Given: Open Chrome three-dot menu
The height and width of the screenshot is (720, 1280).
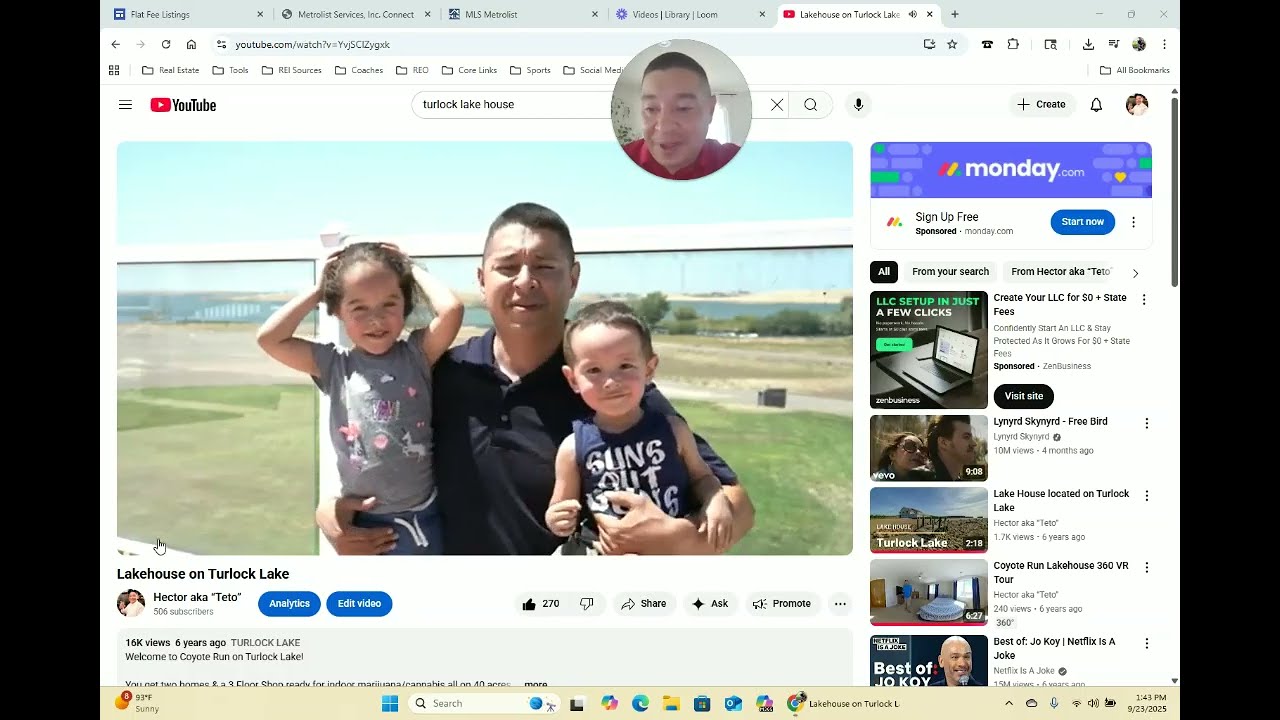Looking at the screenshot, I should point(1164,44).
